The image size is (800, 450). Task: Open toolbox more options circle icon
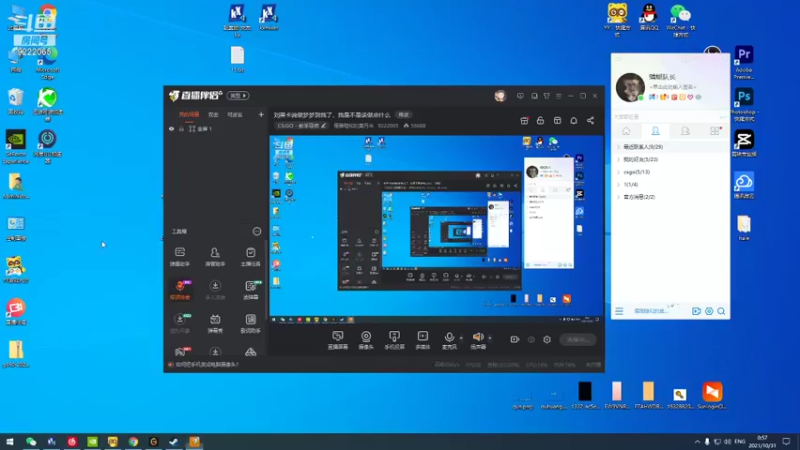click(257, 232)
